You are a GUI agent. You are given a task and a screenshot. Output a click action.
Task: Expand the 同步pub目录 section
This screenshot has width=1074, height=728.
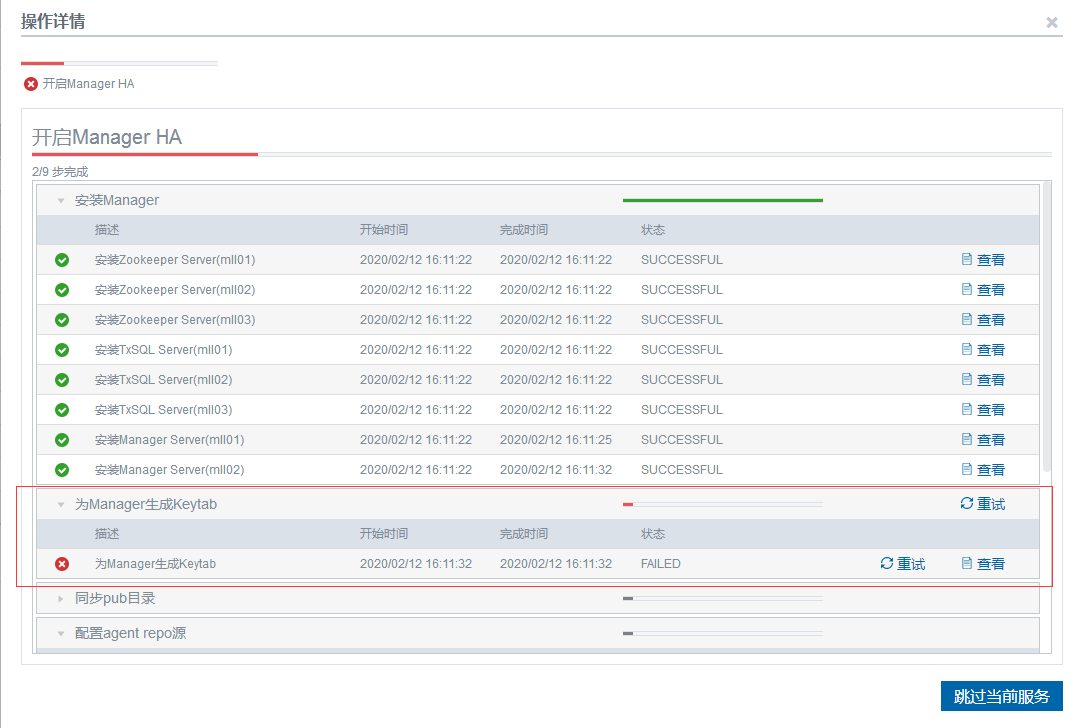[x=61, y=599]
